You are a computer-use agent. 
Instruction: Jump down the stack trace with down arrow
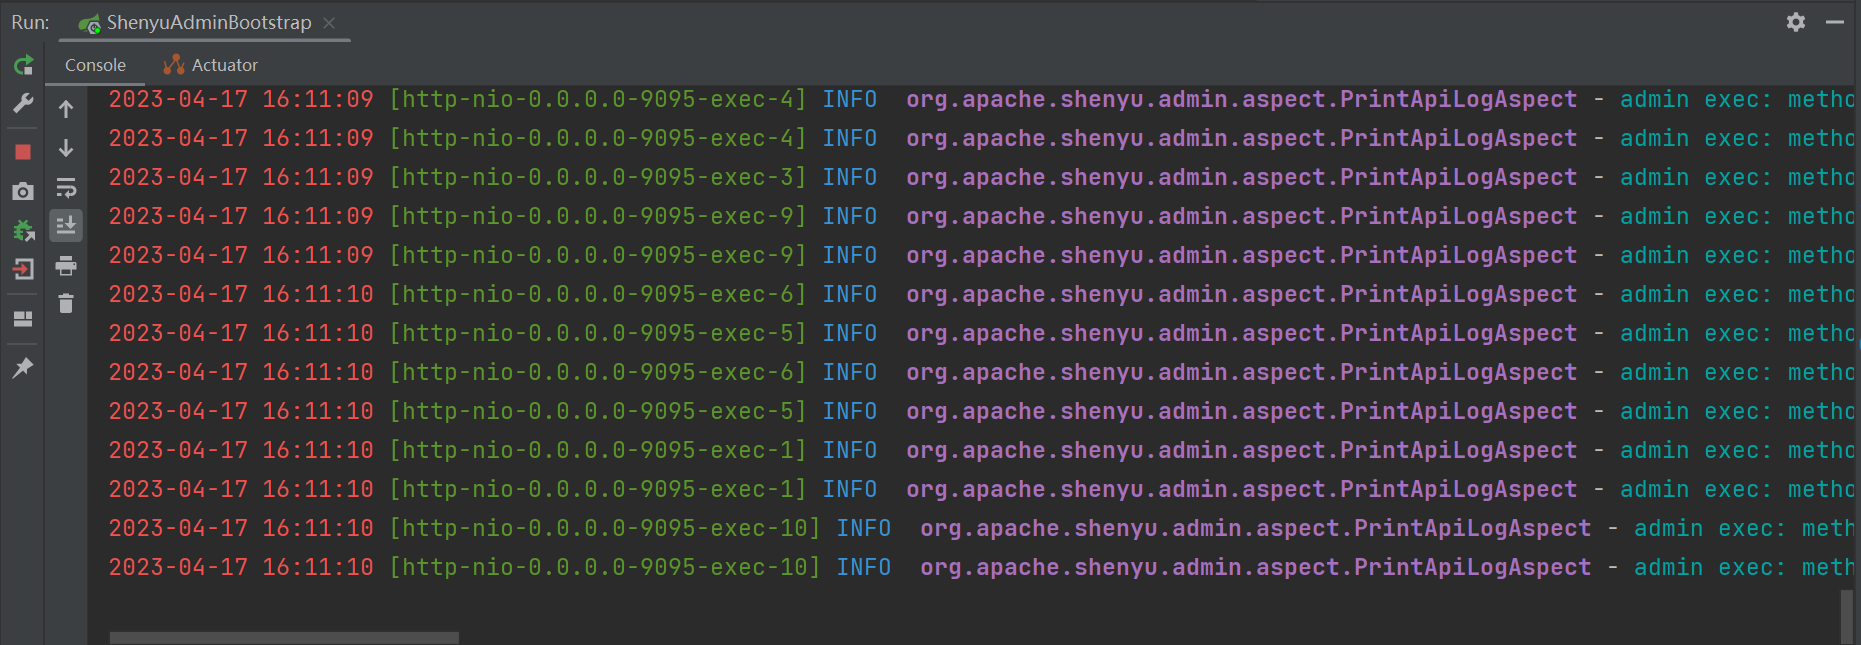[66, 148]
